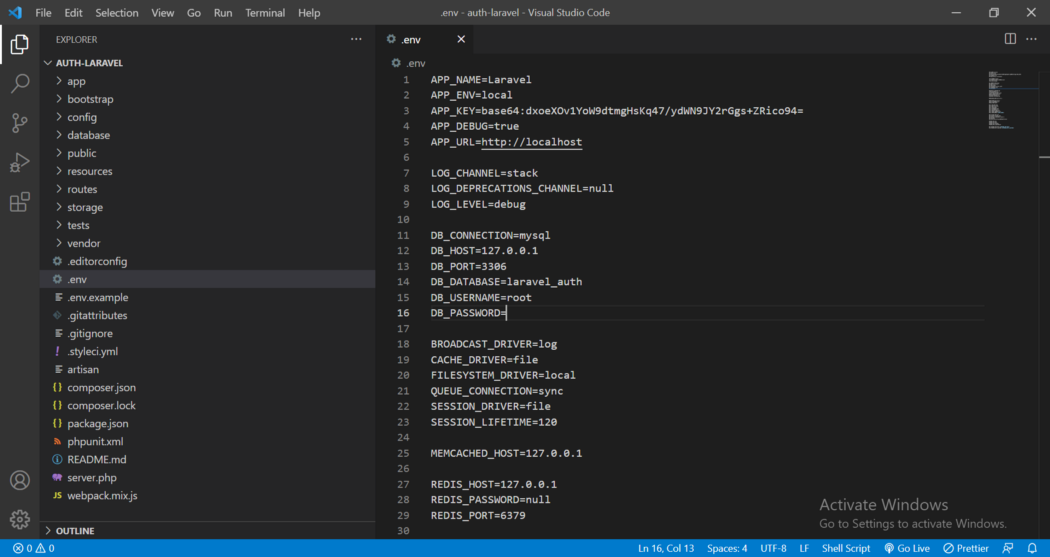Open the .gitattributes file

[208, 315]
